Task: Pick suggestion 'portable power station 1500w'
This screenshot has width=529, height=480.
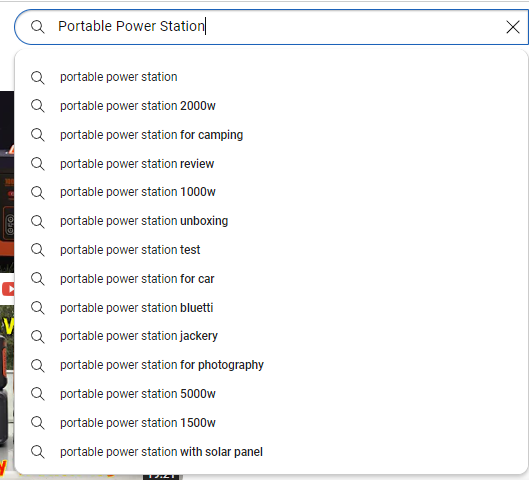Action: [271, 423]
